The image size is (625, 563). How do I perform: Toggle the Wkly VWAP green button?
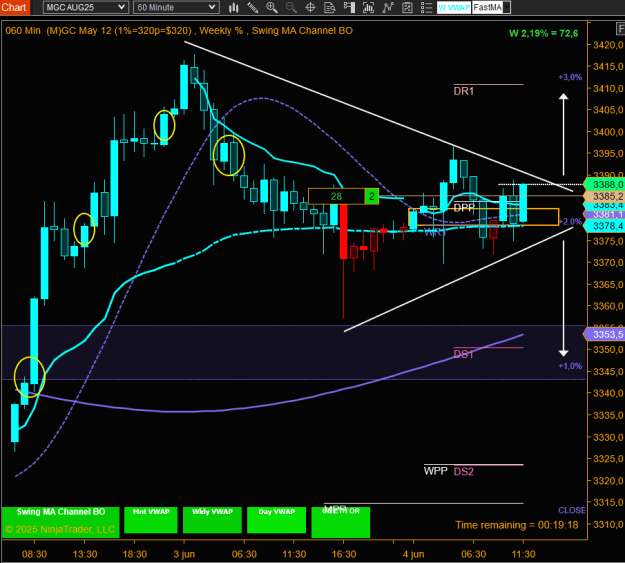(x=212, y=520)
